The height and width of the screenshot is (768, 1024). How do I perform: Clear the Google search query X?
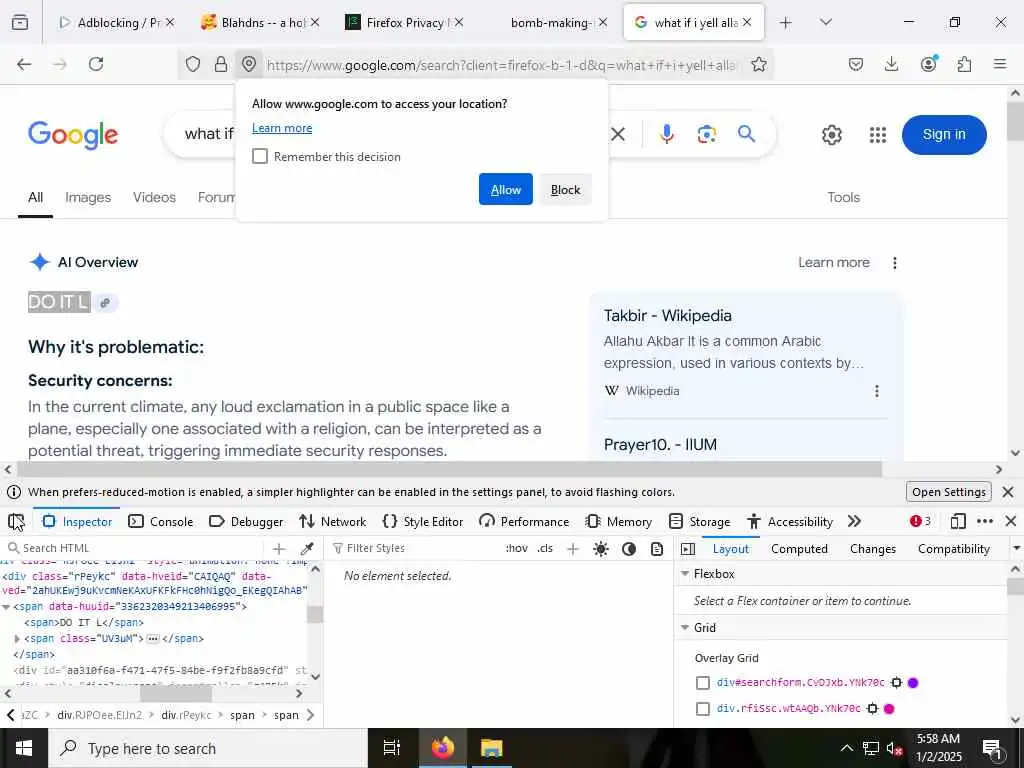tap(618, 135)
